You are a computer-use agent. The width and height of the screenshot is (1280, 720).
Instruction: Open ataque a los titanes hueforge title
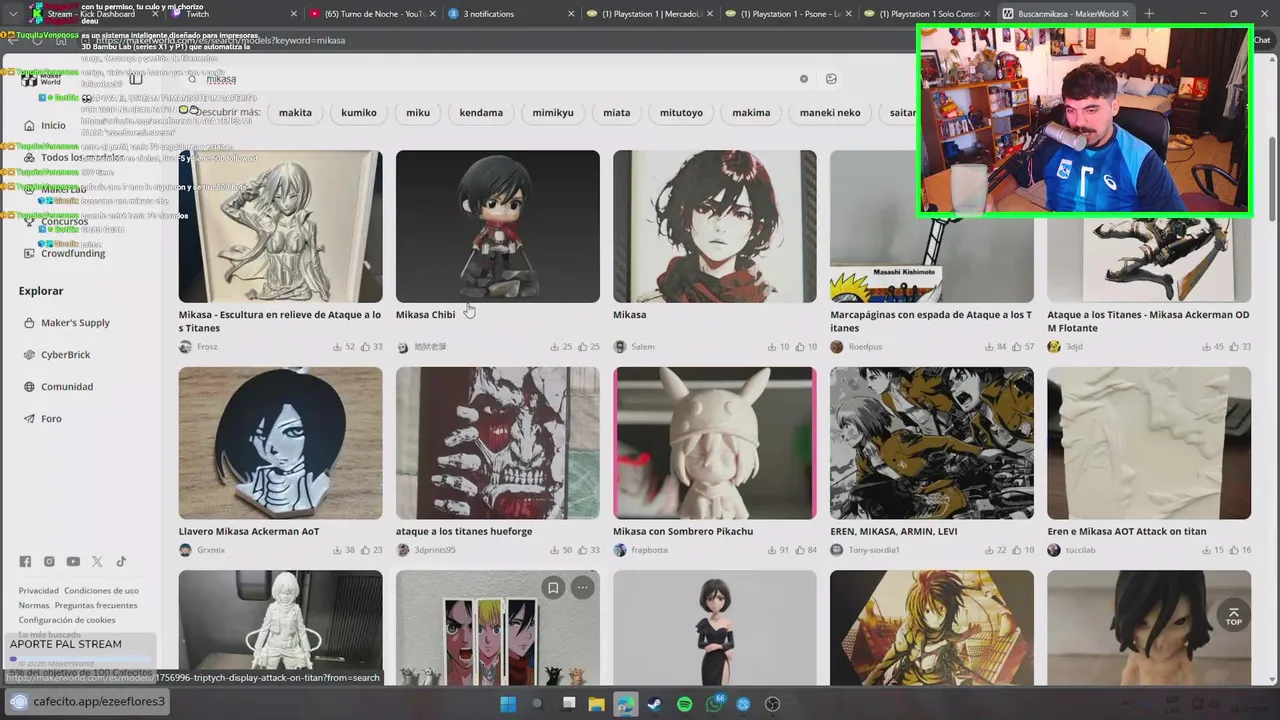click(x=464, y=531)
